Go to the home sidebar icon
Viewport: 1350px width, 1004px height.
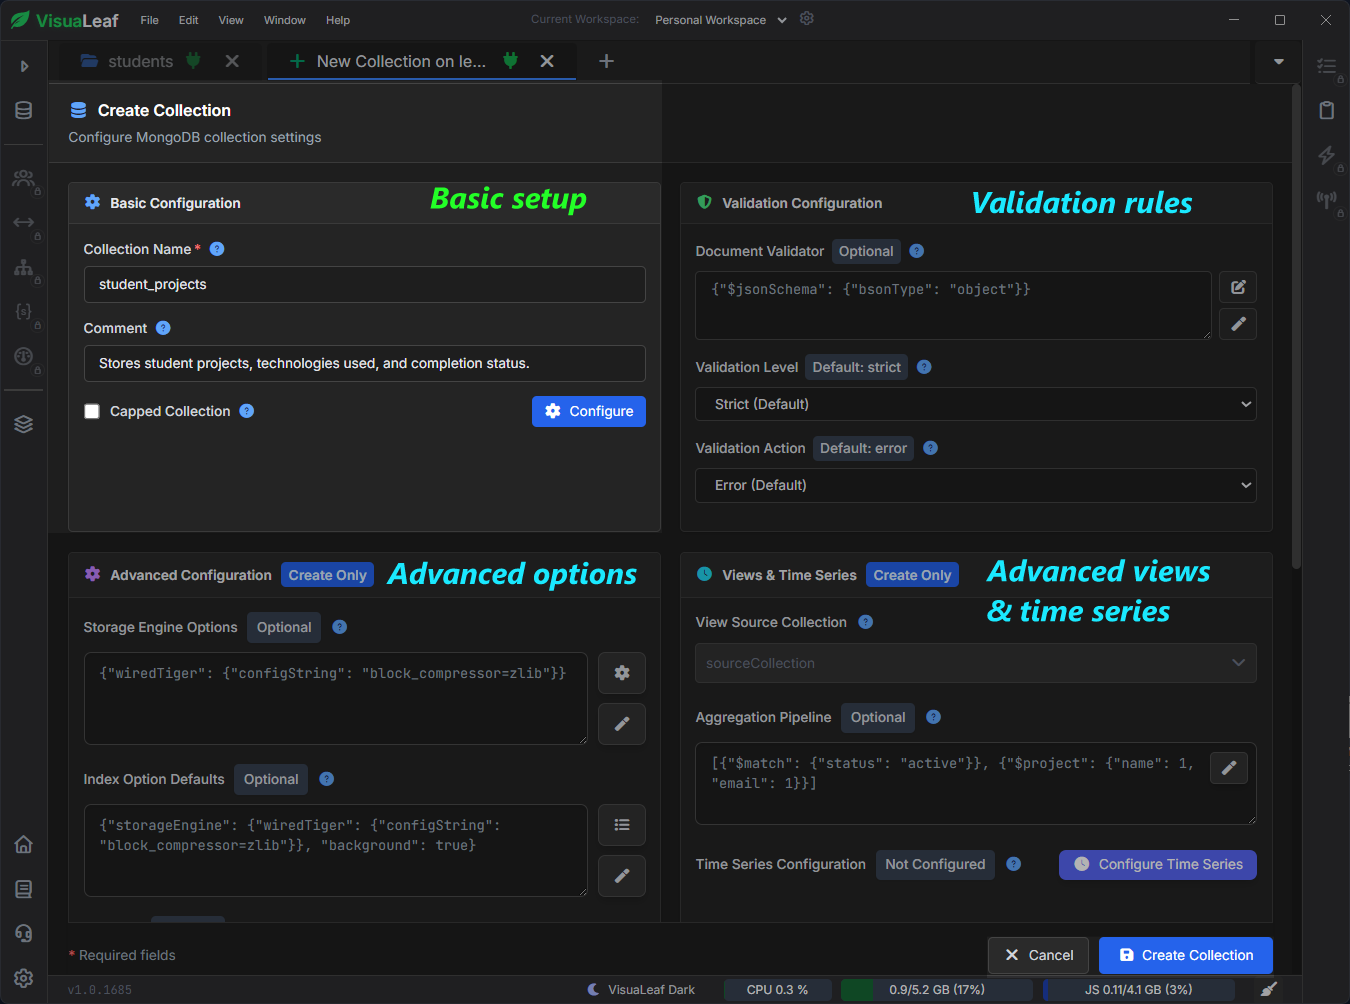pyautogui.click(x=24, y=844)
